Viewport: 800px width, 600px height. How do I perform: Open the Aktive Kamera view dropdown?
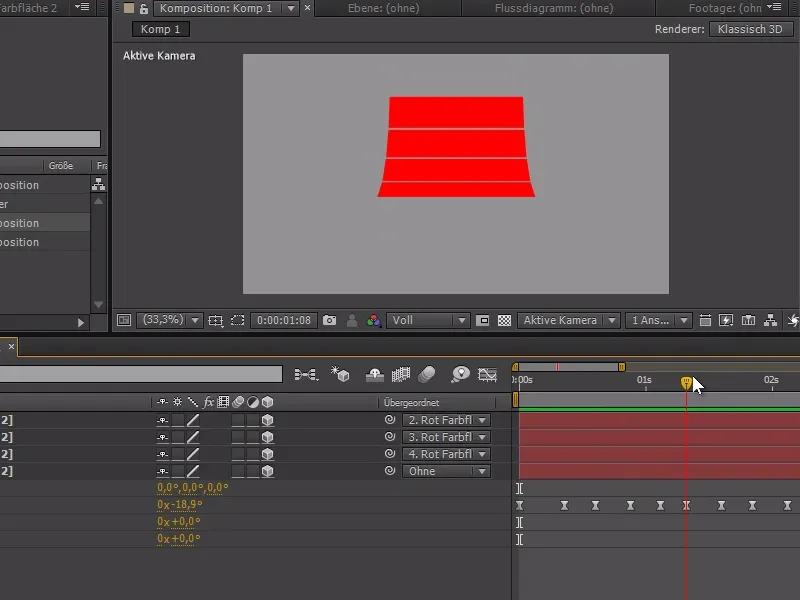pyautogui.click(x=568, y=320)
